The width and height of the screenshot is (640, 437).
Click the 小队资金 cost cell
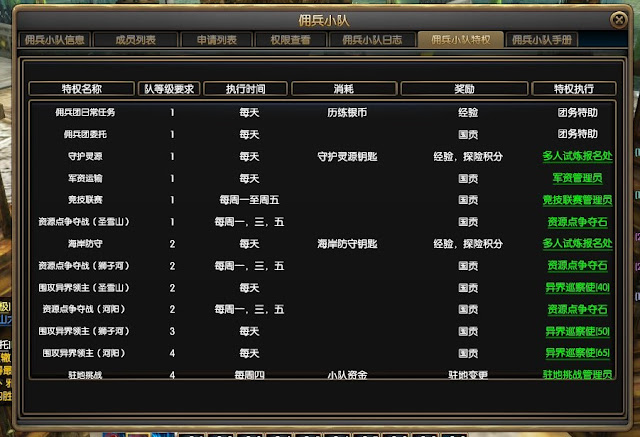pos(347,375)
